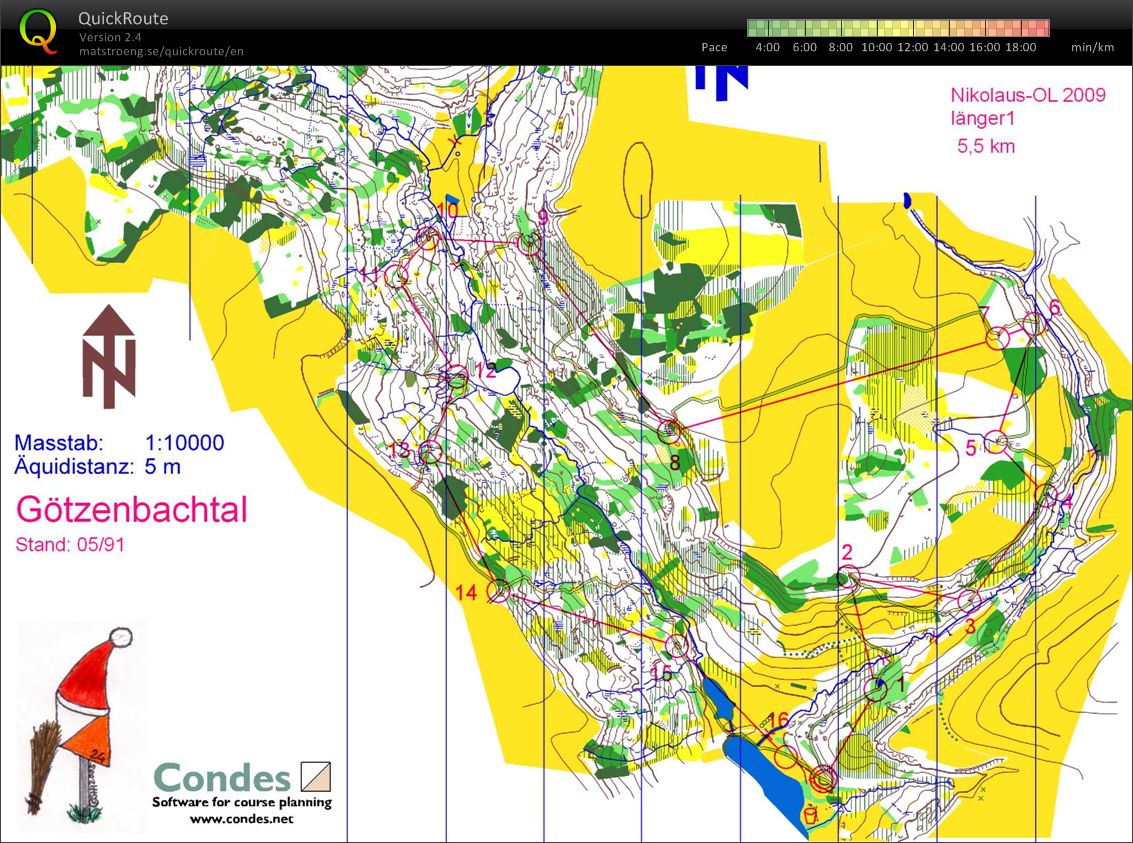The height and width of the screenshot is (843, 1133).
Task: Click the Nikolaus-OL 2009 course title
Action: pos(1027,95)
